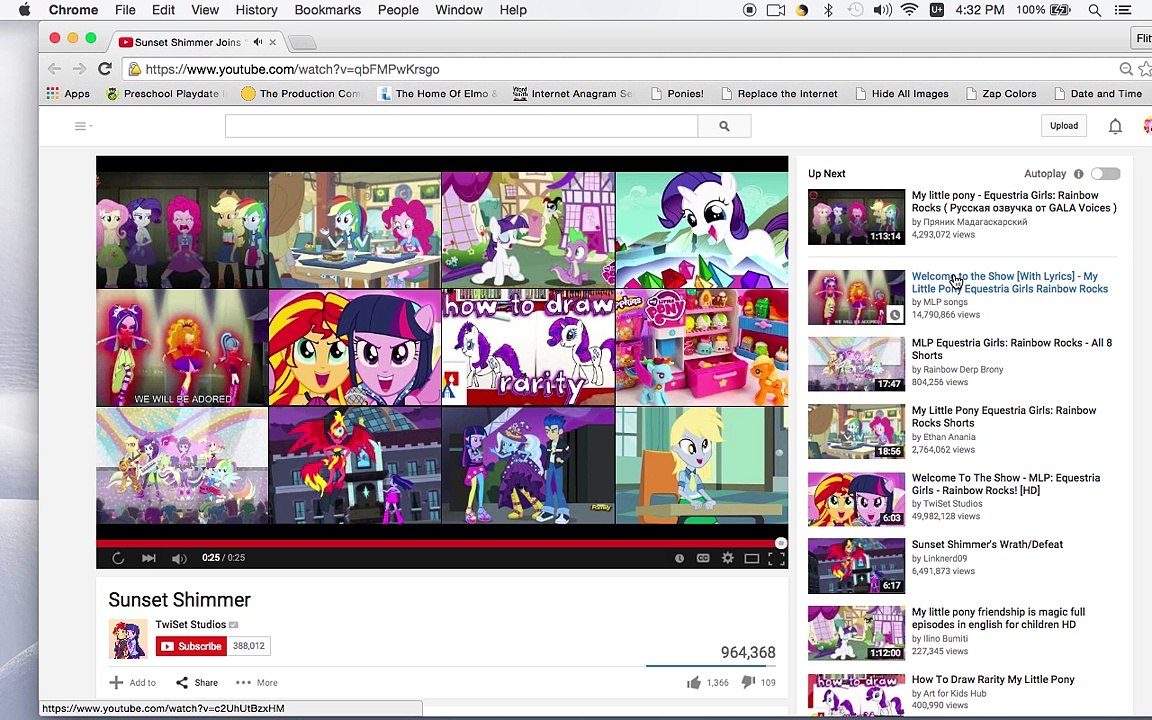1152x720 pixels.
Task: Show Autoplay info icon
Action: click(1079, 174)
